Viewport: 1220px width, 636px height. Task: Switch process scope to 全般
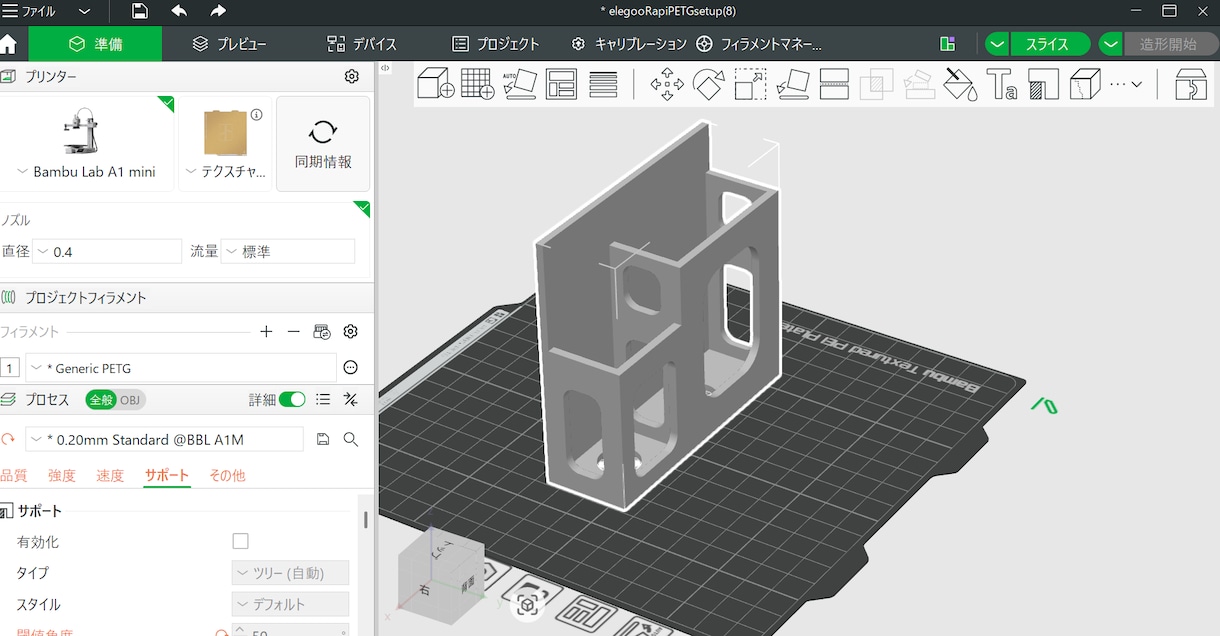pos(101,399)
